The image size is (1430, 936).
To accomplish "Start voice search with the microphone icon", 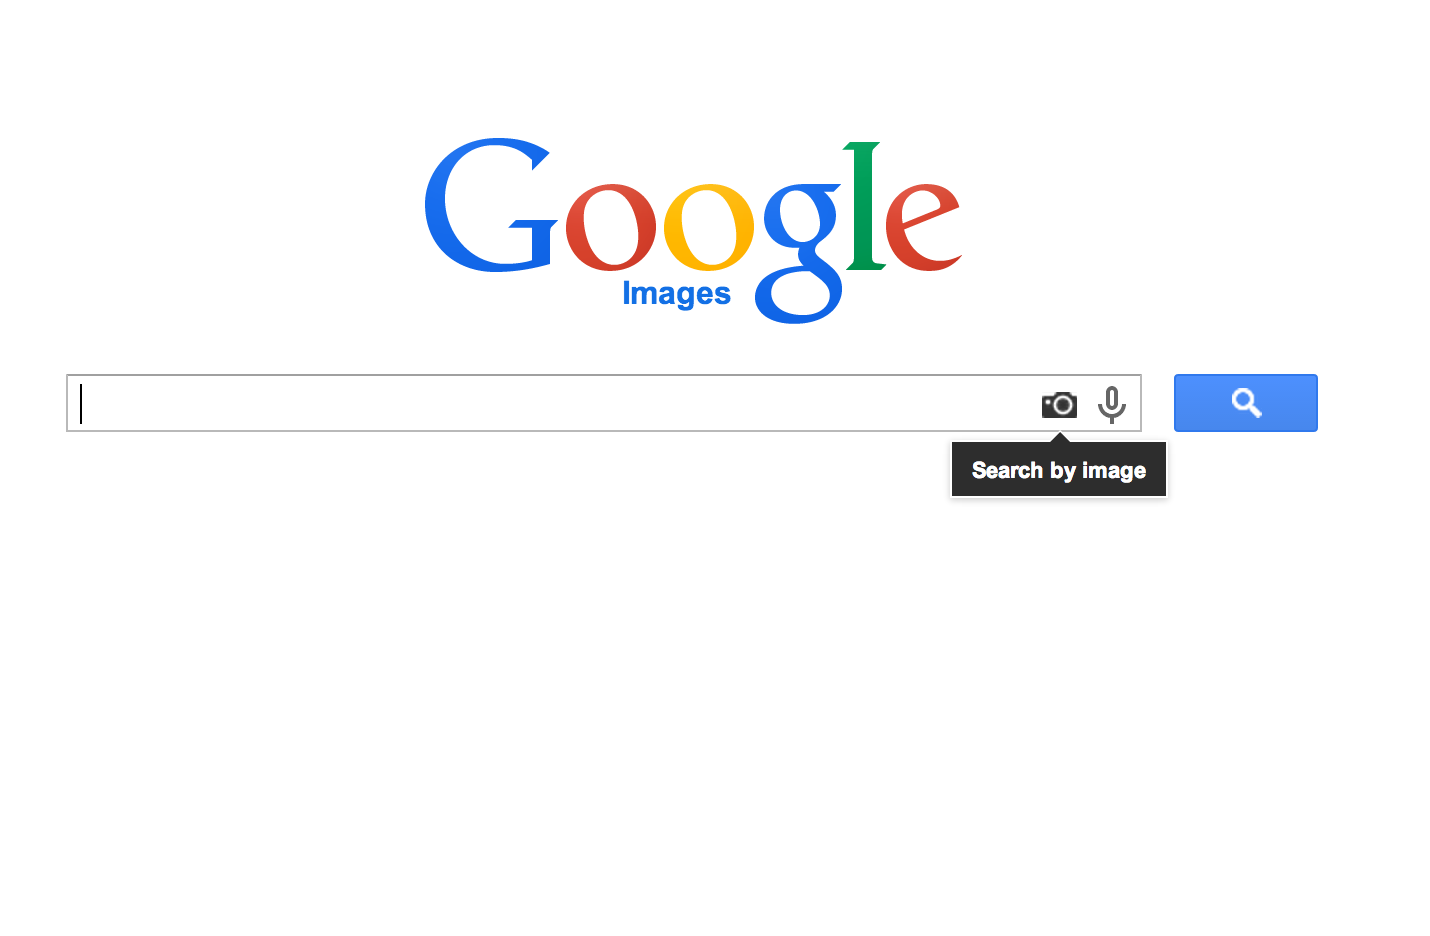I will coord(1111,404).
